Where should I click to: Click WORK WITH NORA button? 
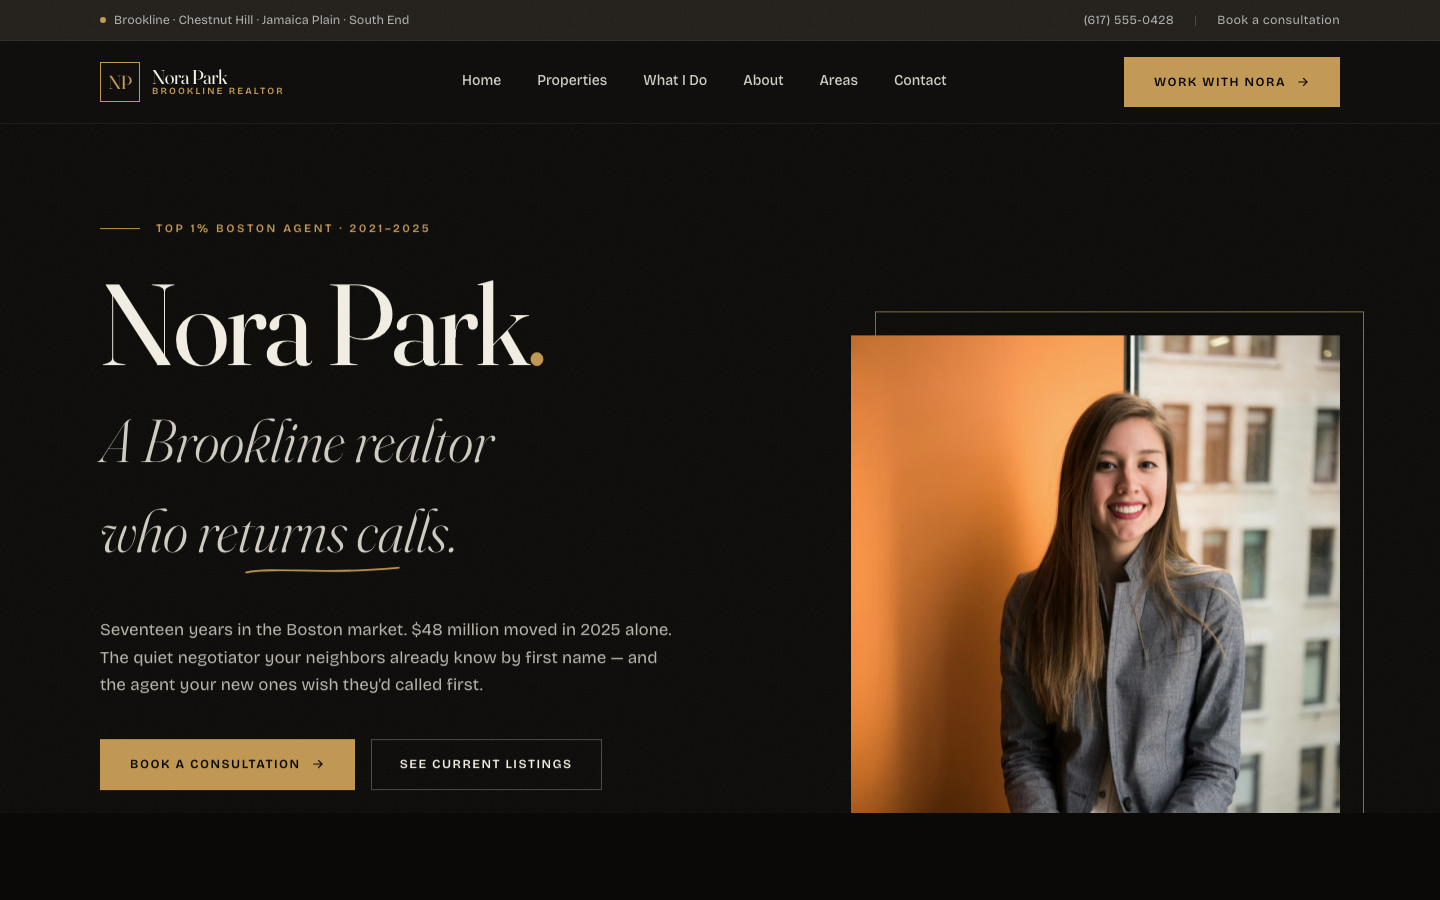pos(1231,82)
